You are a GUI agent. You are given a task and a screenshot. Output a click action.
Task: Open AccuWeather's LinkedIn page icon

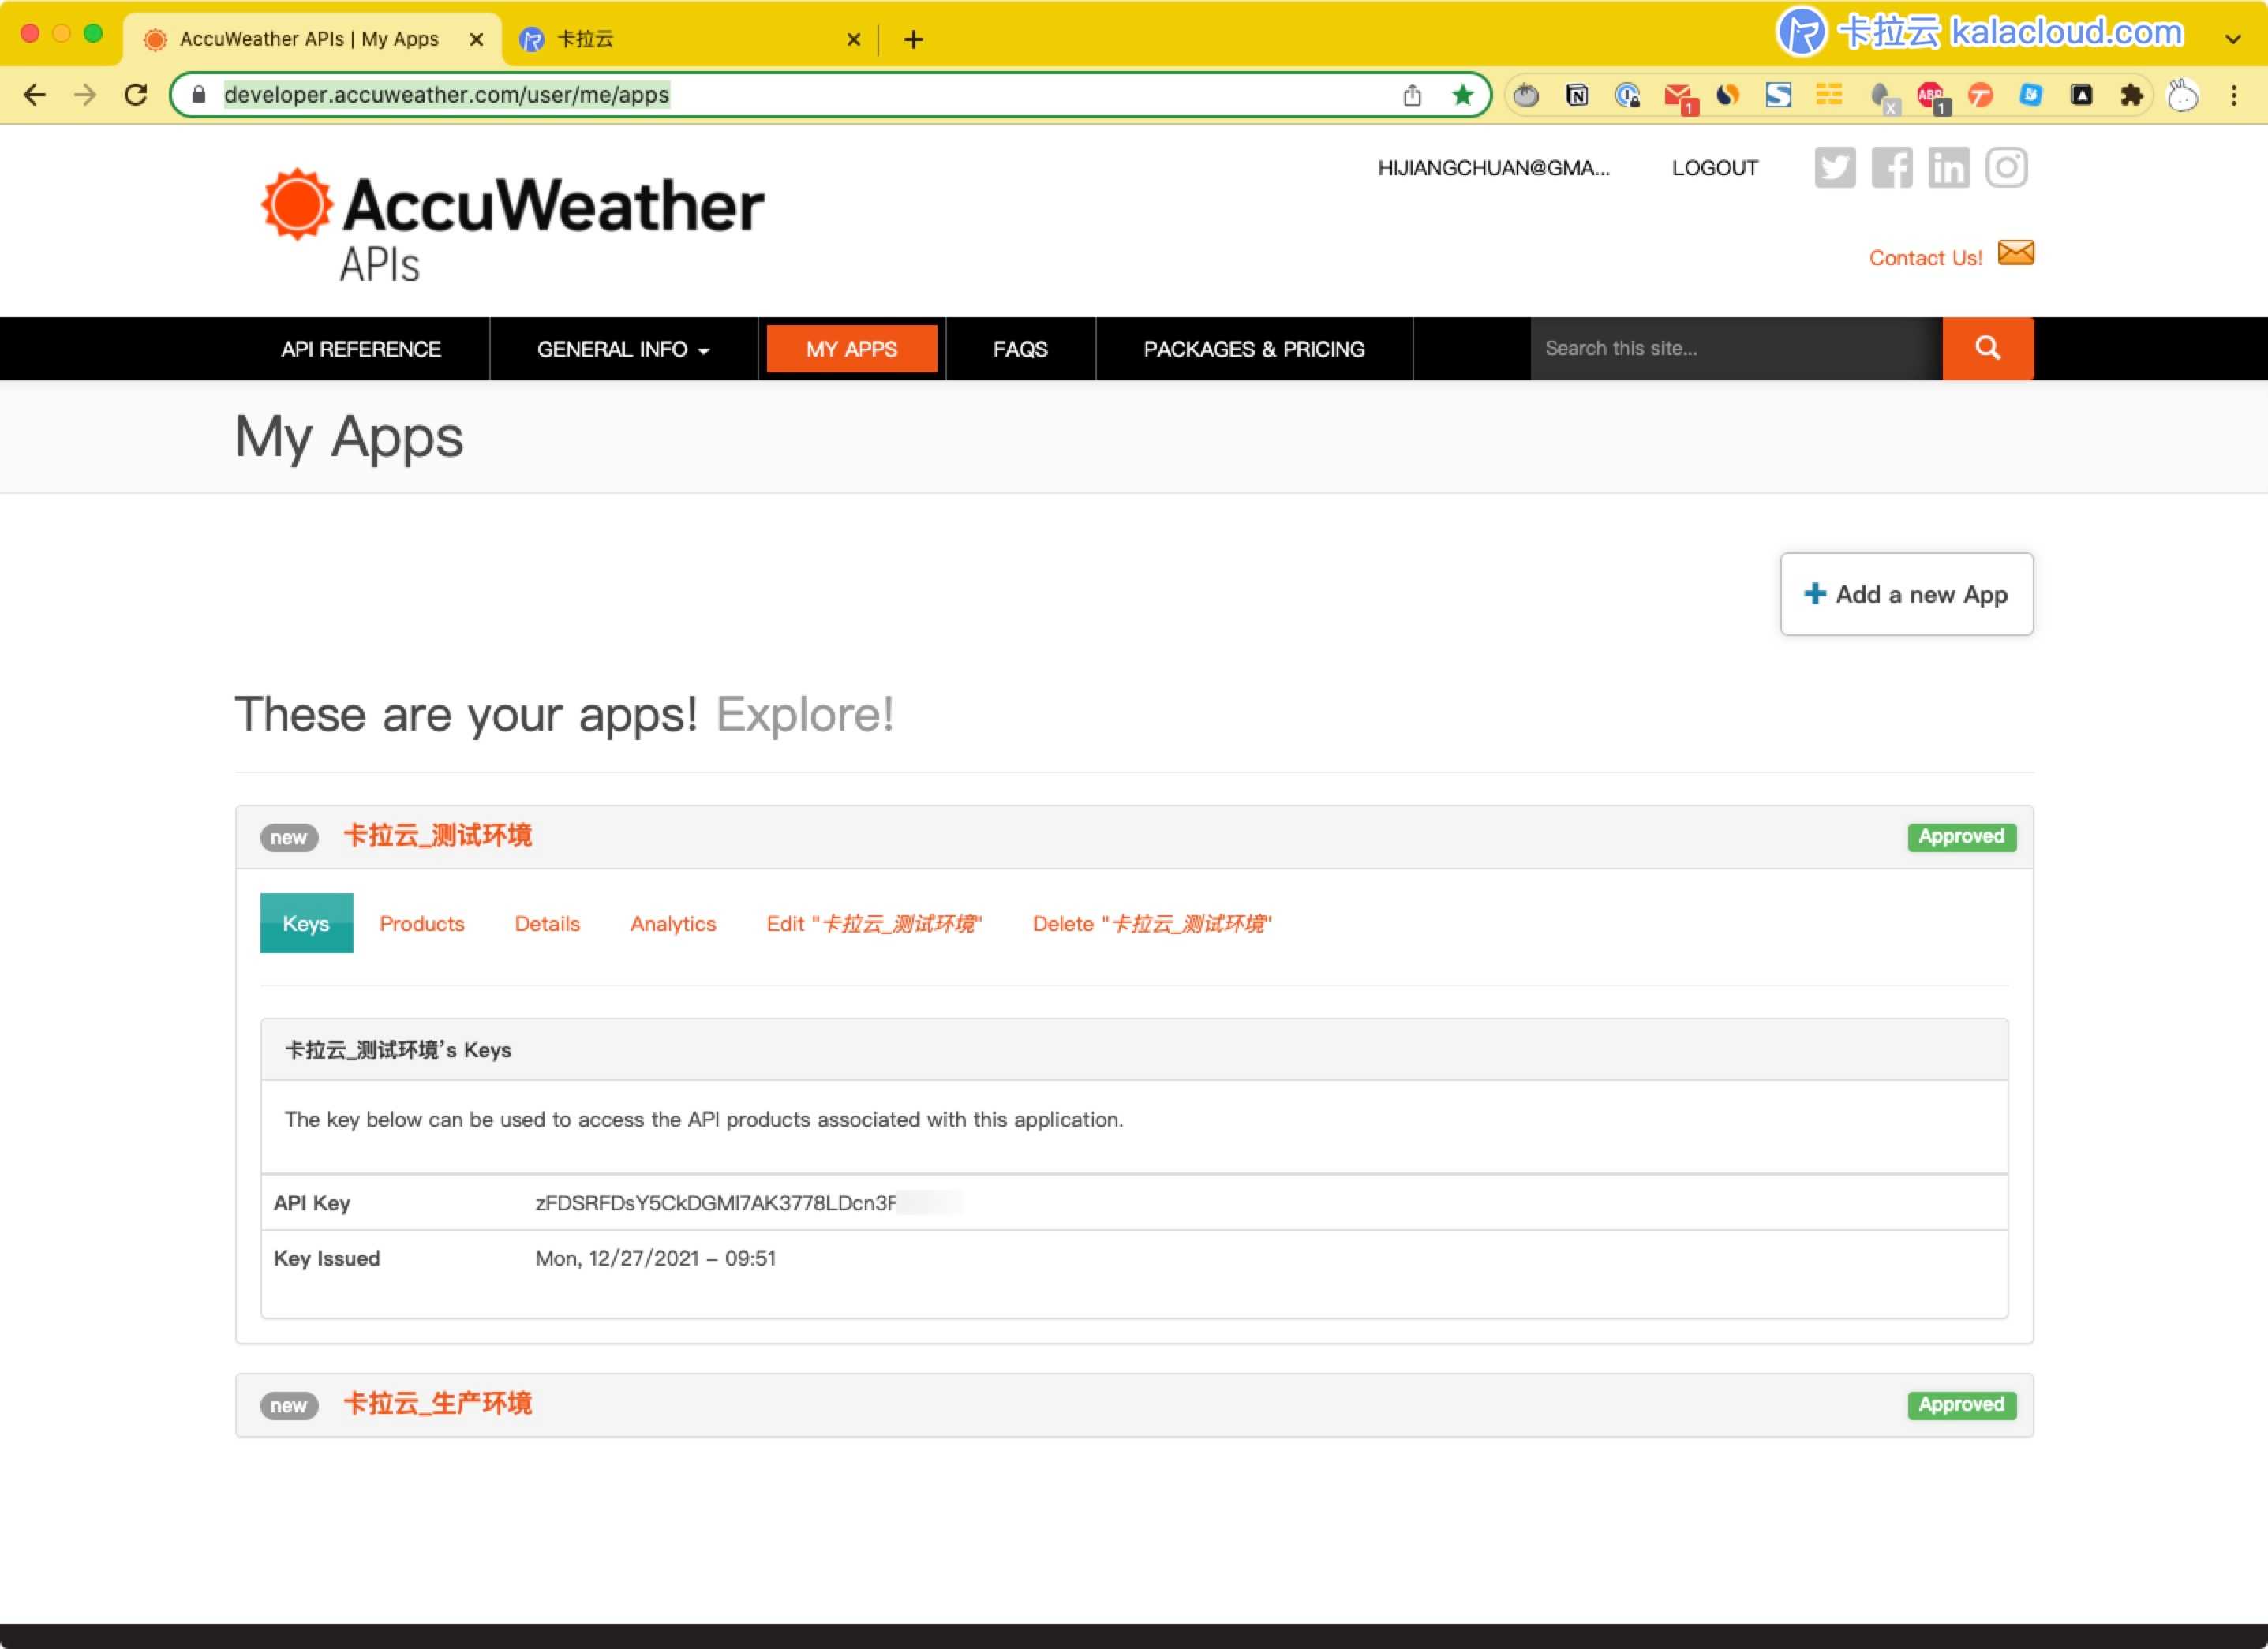point(1948,168)
